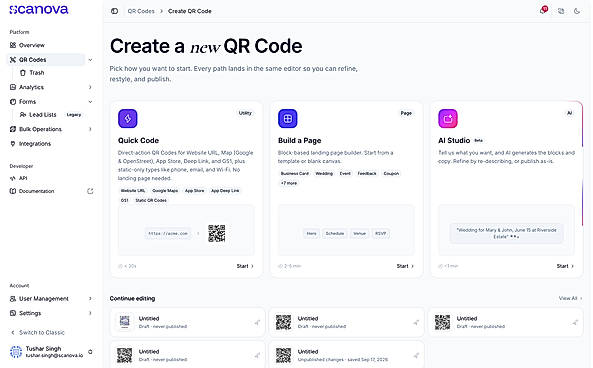Click the Feedback tag
The image size is (593, 368).
(367, 174)
